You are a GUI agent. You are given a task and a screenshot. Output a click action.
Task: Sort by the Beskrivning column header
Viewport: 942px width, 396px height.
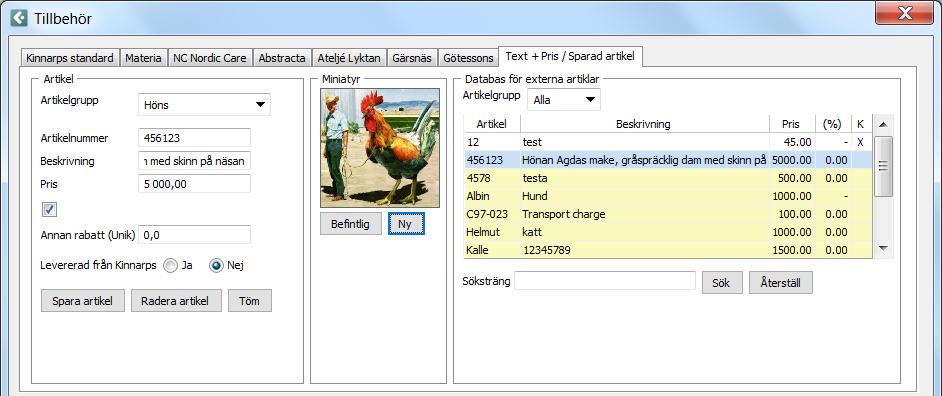(644, 124)
